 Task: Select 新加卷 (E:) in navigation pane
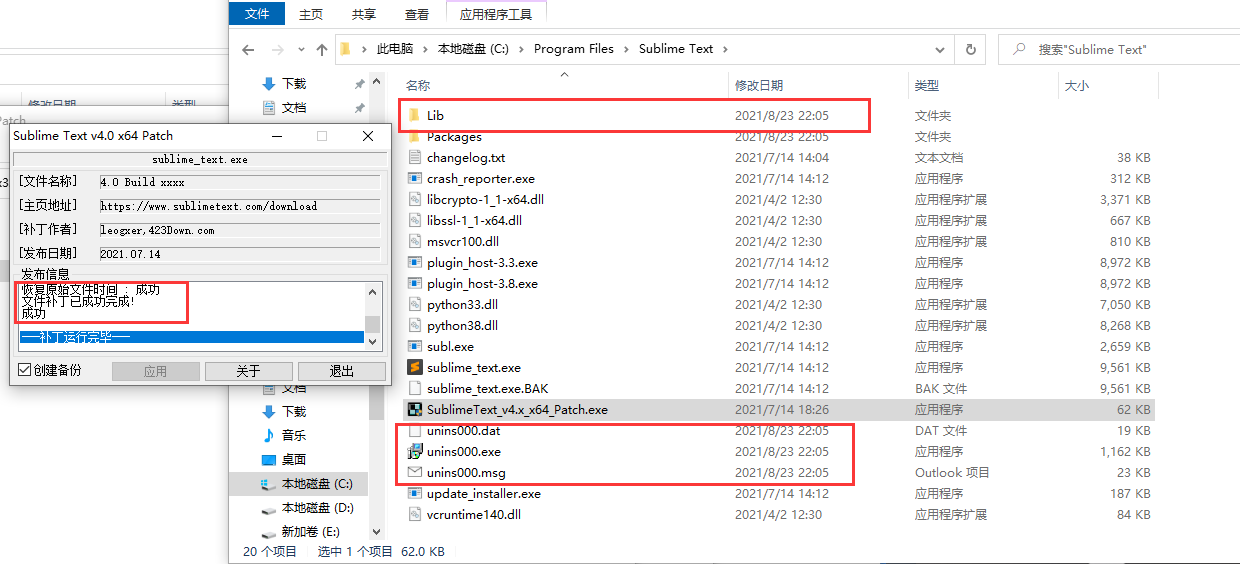click(x=300, y=532)
